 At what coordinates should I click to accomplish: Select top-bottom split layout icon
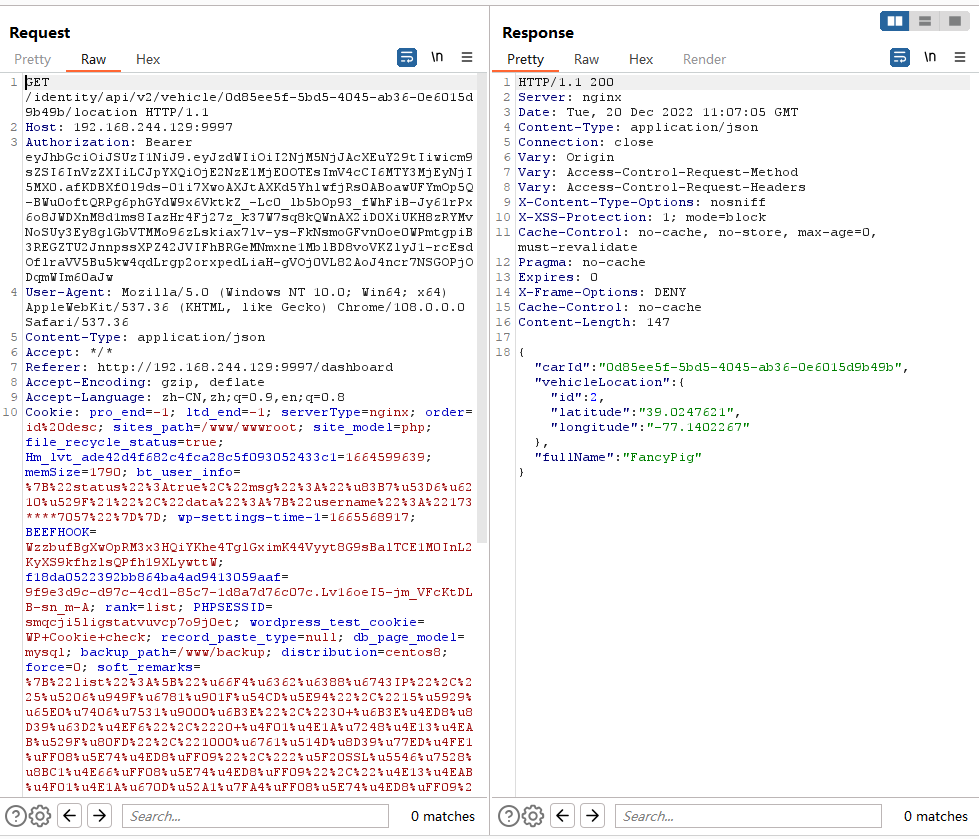(925, 21)
